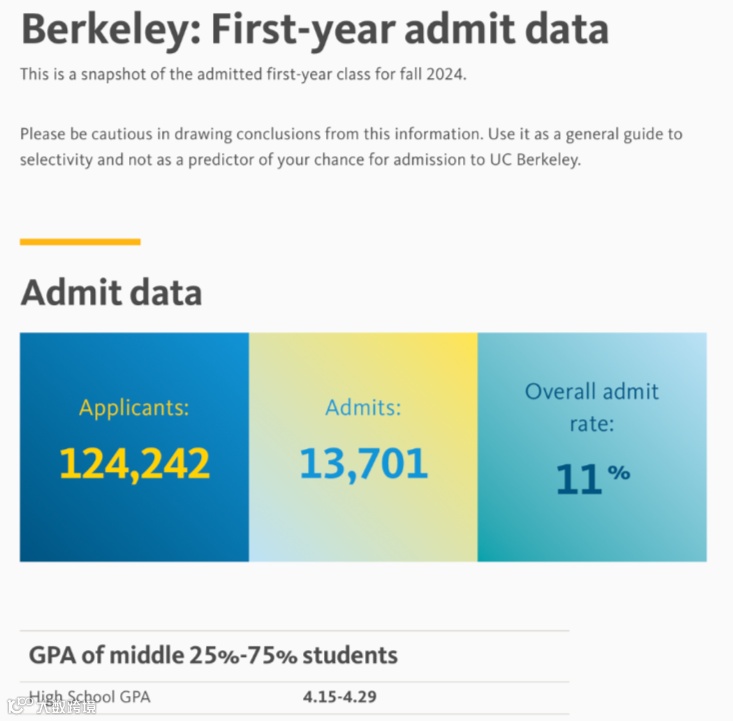Click the Overall admit rate tile
Screen dimensions: 733x721
pyautogui.click(x=592, y=520)
